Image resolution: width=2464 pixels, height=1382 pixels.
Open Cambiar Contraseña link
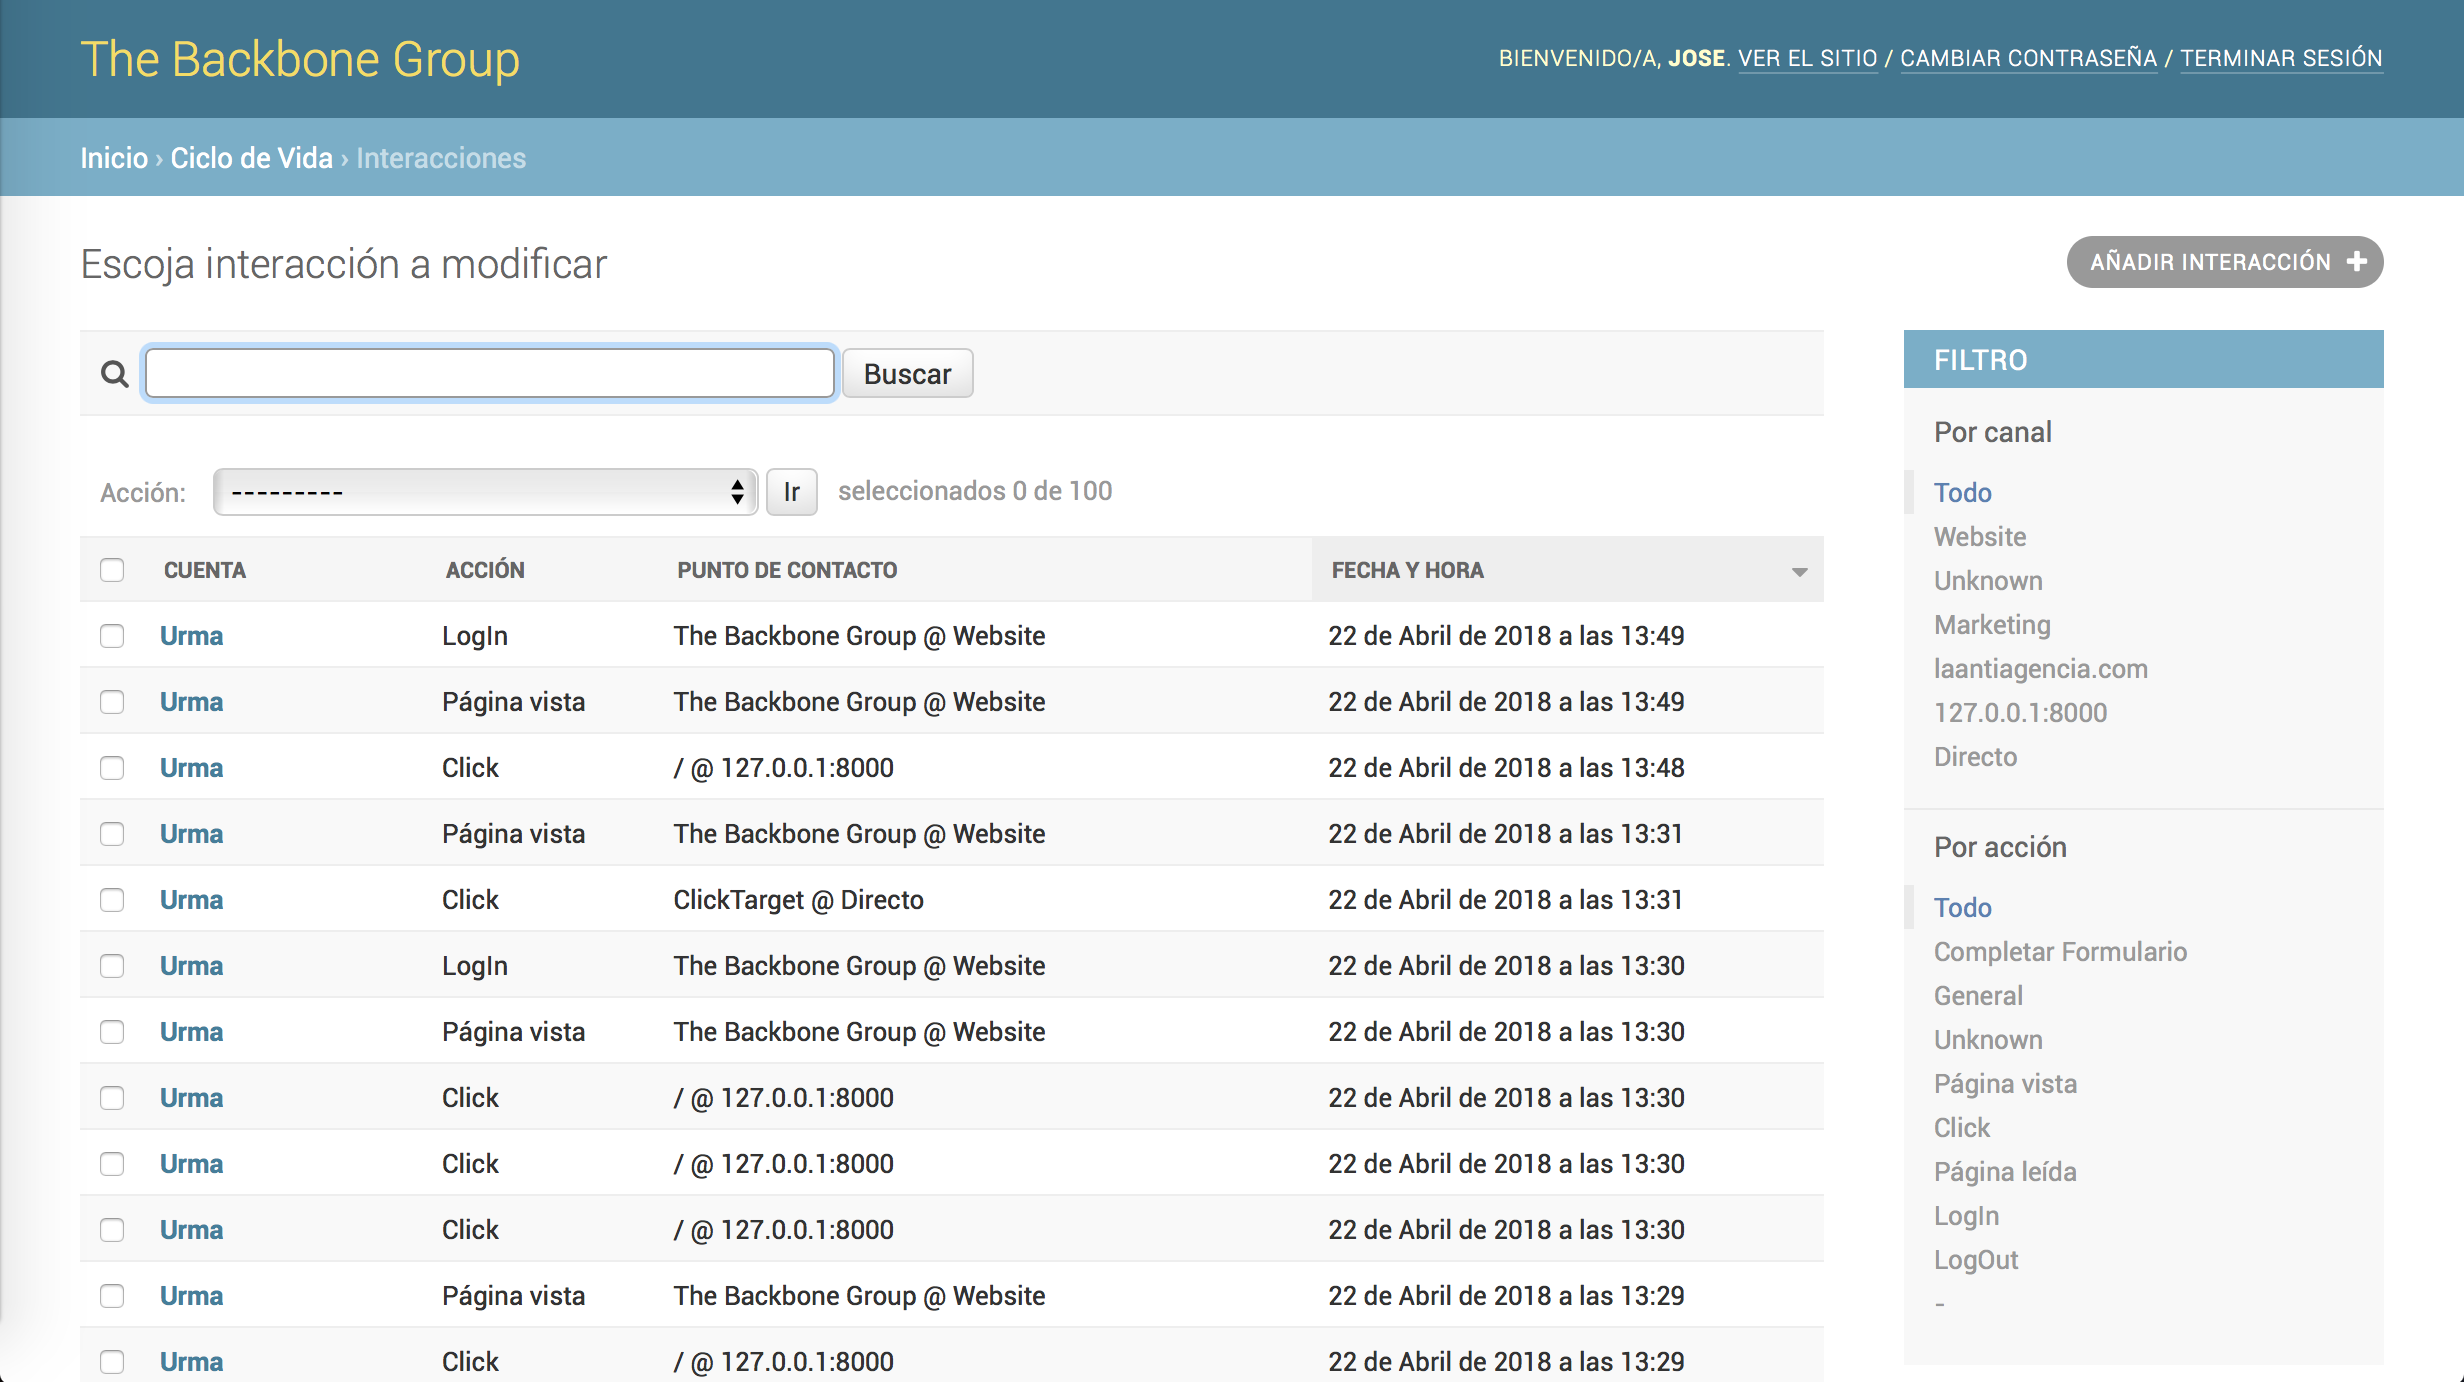[x=2028, y=58]
